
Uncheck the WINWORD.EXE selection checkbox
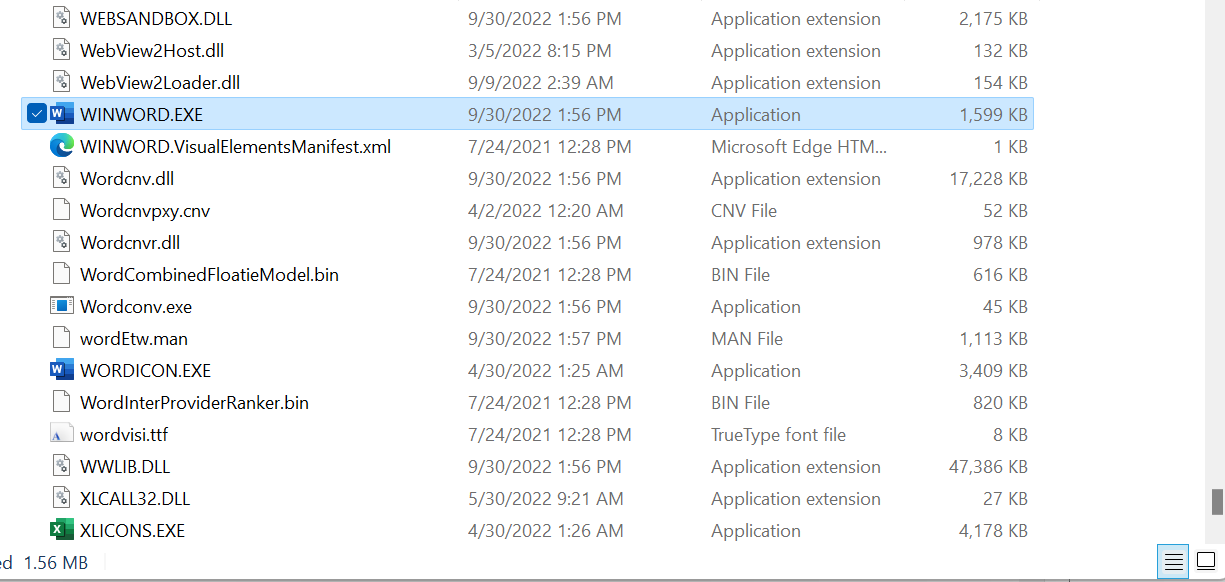(36, 115)
